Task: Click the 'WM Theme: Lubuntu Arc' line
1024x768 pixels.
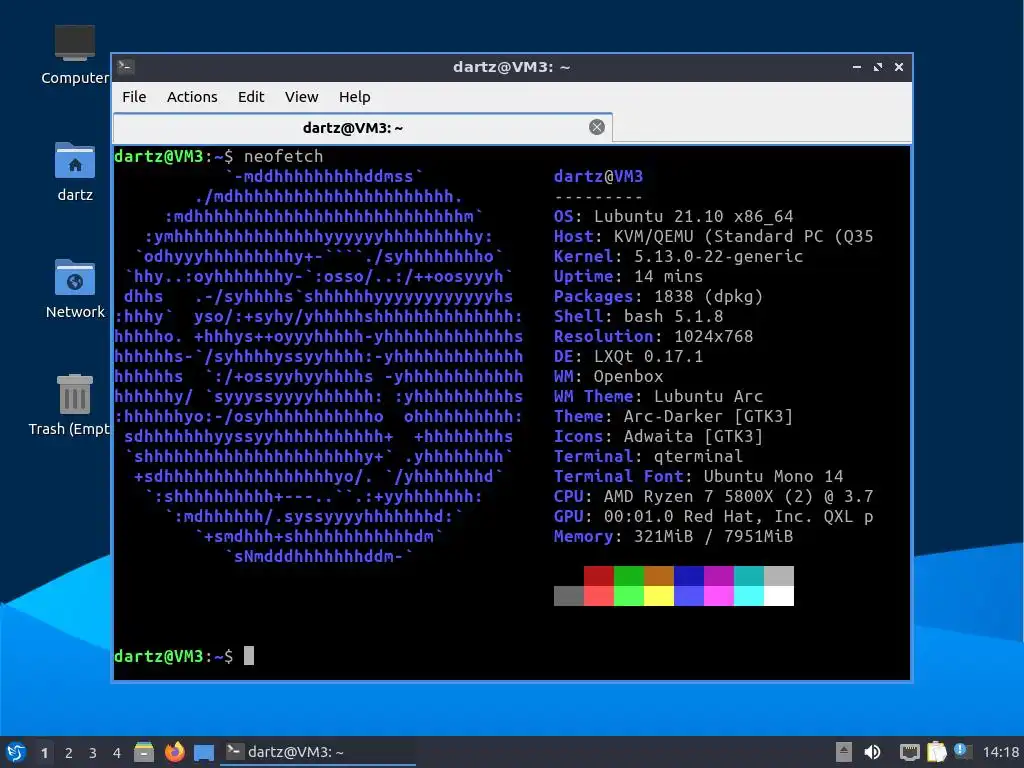Action: coord(658,396)
